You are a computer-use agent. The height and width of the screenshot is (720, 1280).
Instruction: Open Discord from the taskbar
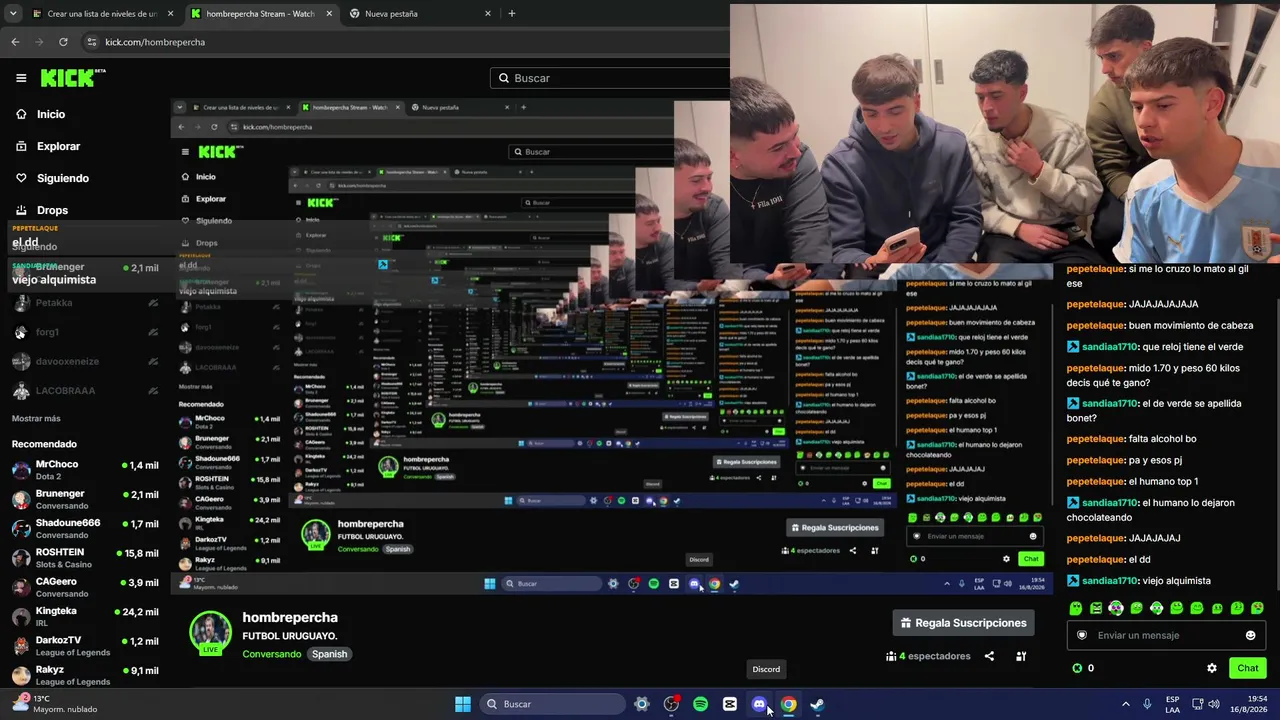pyautogui.click(x=759, y=704)
